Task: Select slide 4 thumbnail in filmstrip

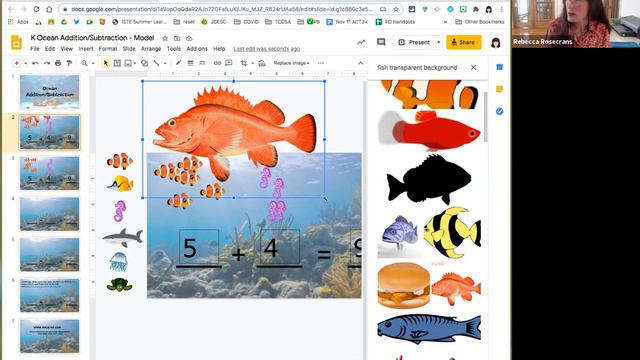Action: (x=49, y=214)
